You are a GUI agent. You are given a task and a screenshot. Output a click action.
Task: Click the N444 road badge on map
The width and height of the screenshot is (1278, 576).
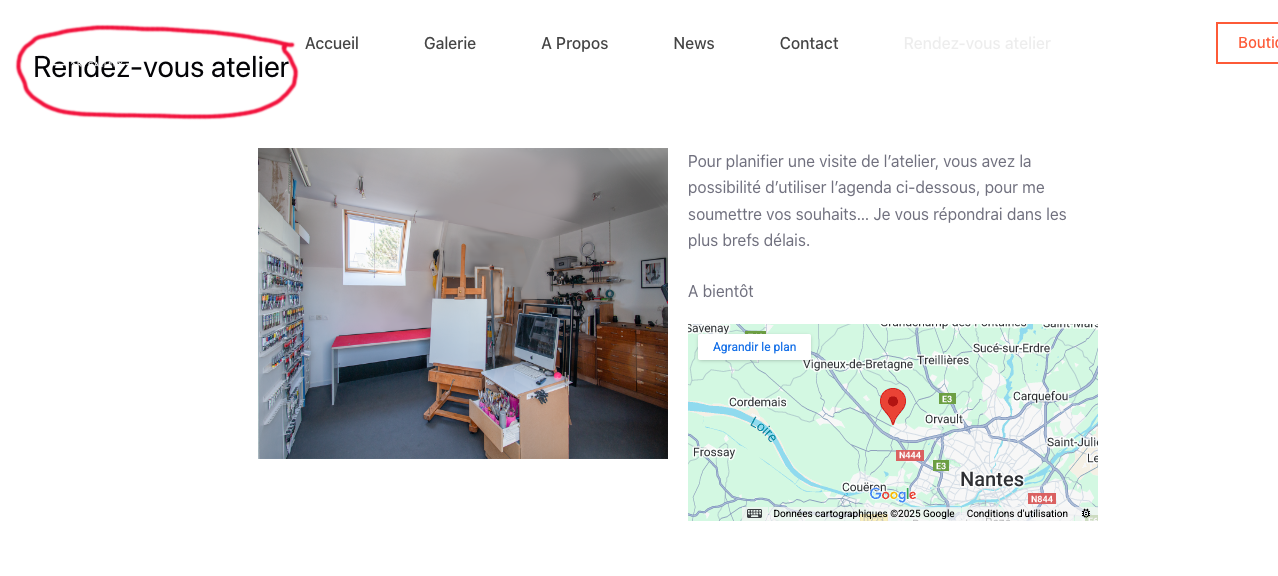pyautogui.click(x=909, y=455)
